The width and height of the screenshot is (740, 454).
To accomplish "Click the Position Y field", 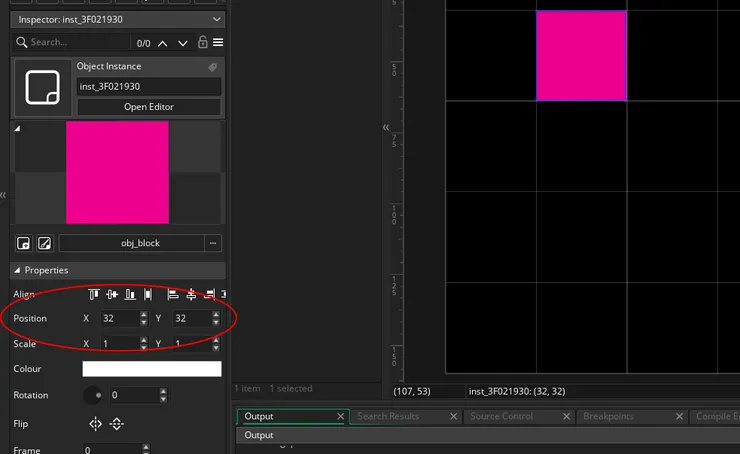I will click(x=193, y=318).
